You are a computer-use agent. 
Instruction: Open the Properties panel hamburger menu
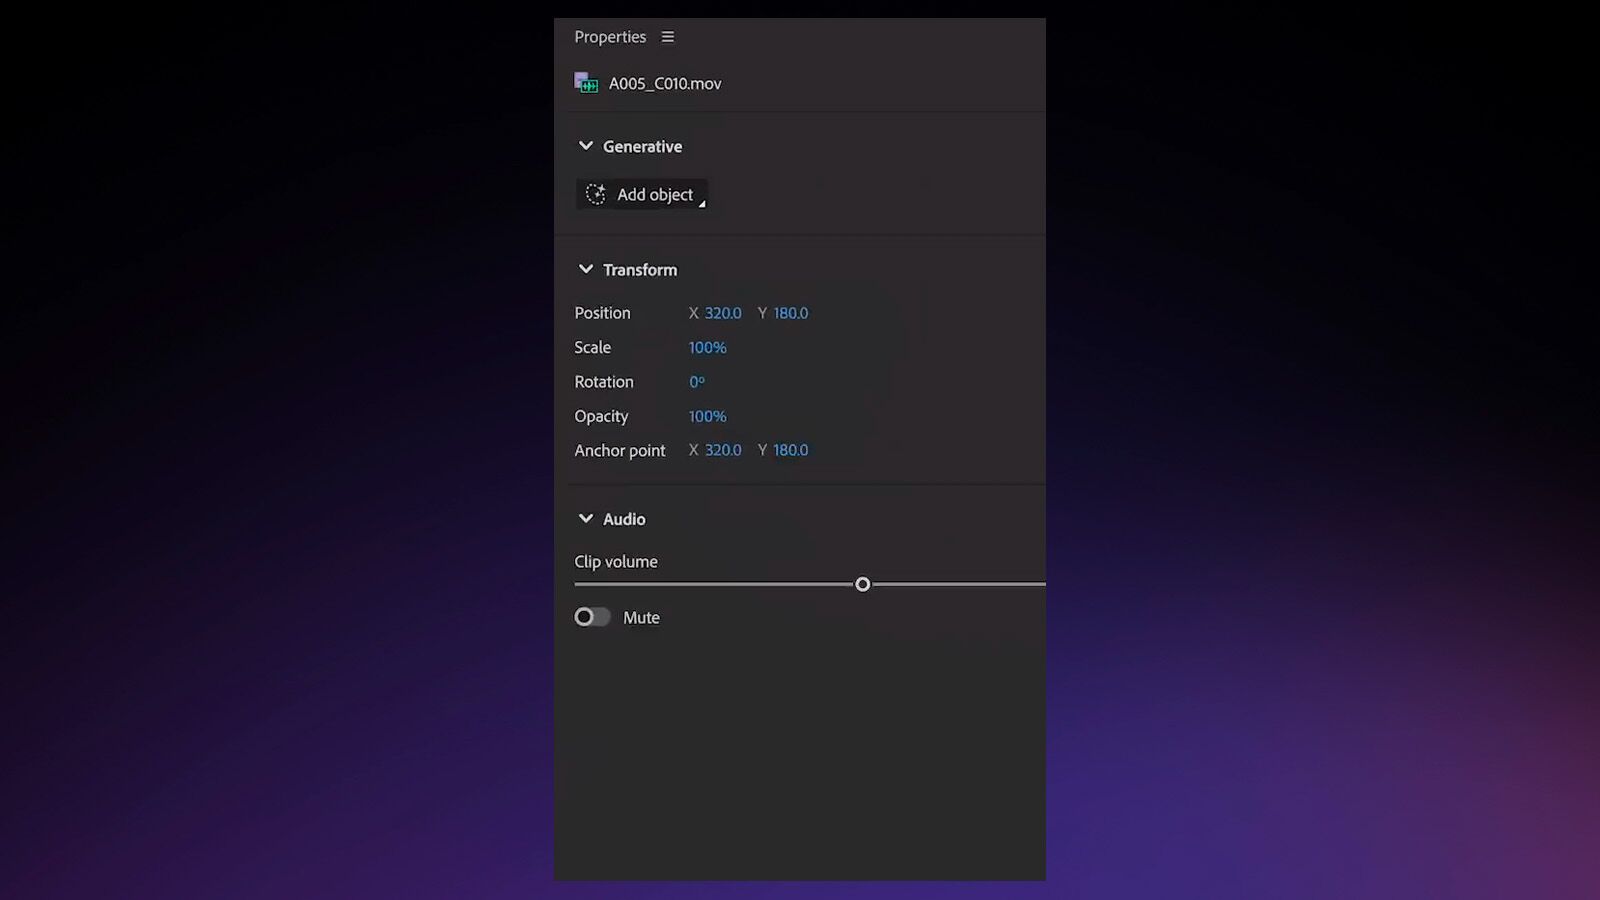[x=667, y=36]
